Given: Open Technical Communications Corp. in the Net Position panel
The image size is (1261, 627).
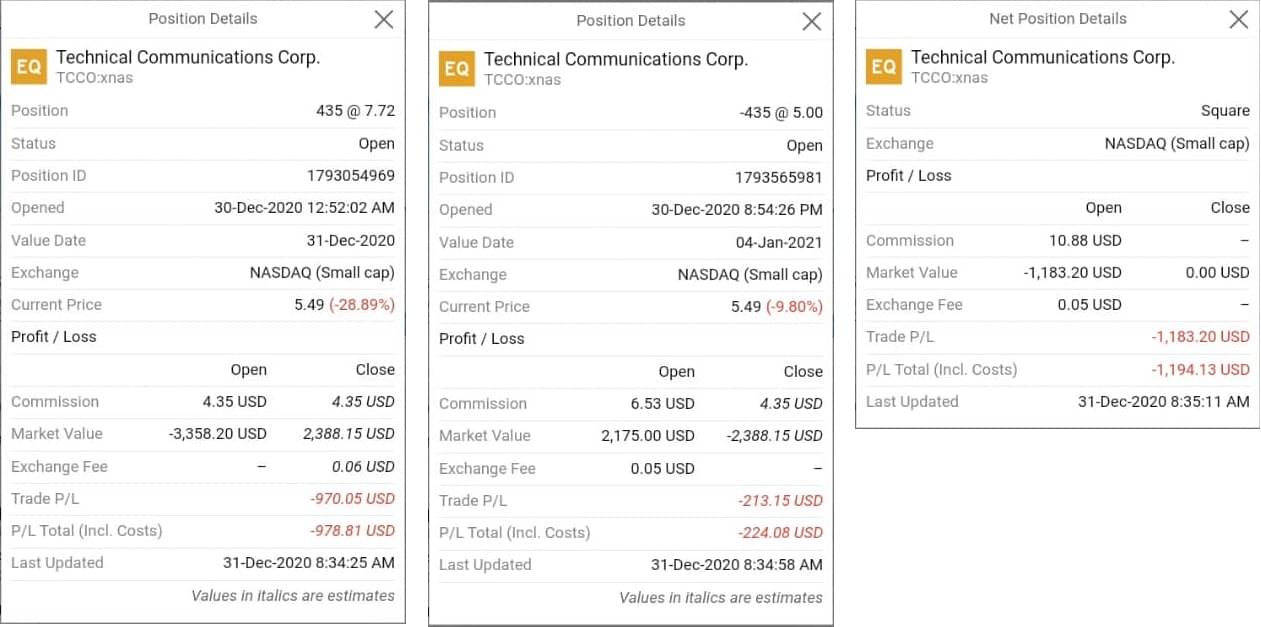Looking at the screenshot, I should 1042,57.
